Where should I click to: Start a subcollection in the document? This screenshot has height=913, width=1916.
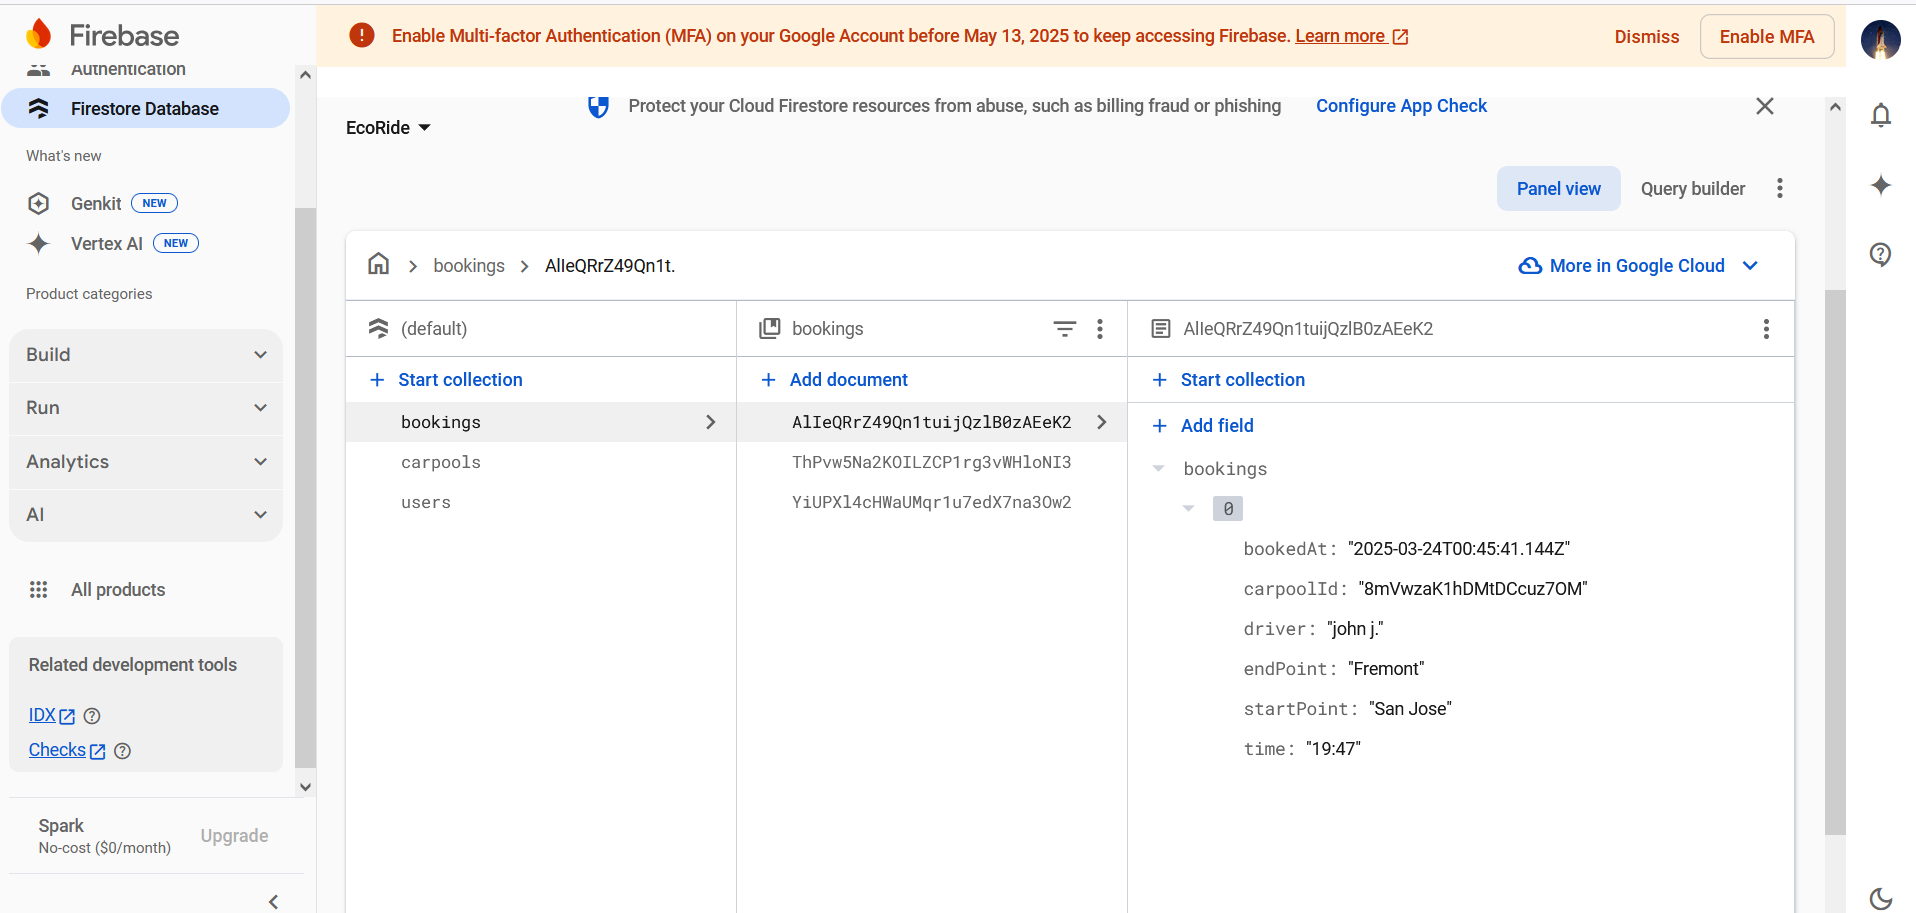click(x=1228, y=380)
